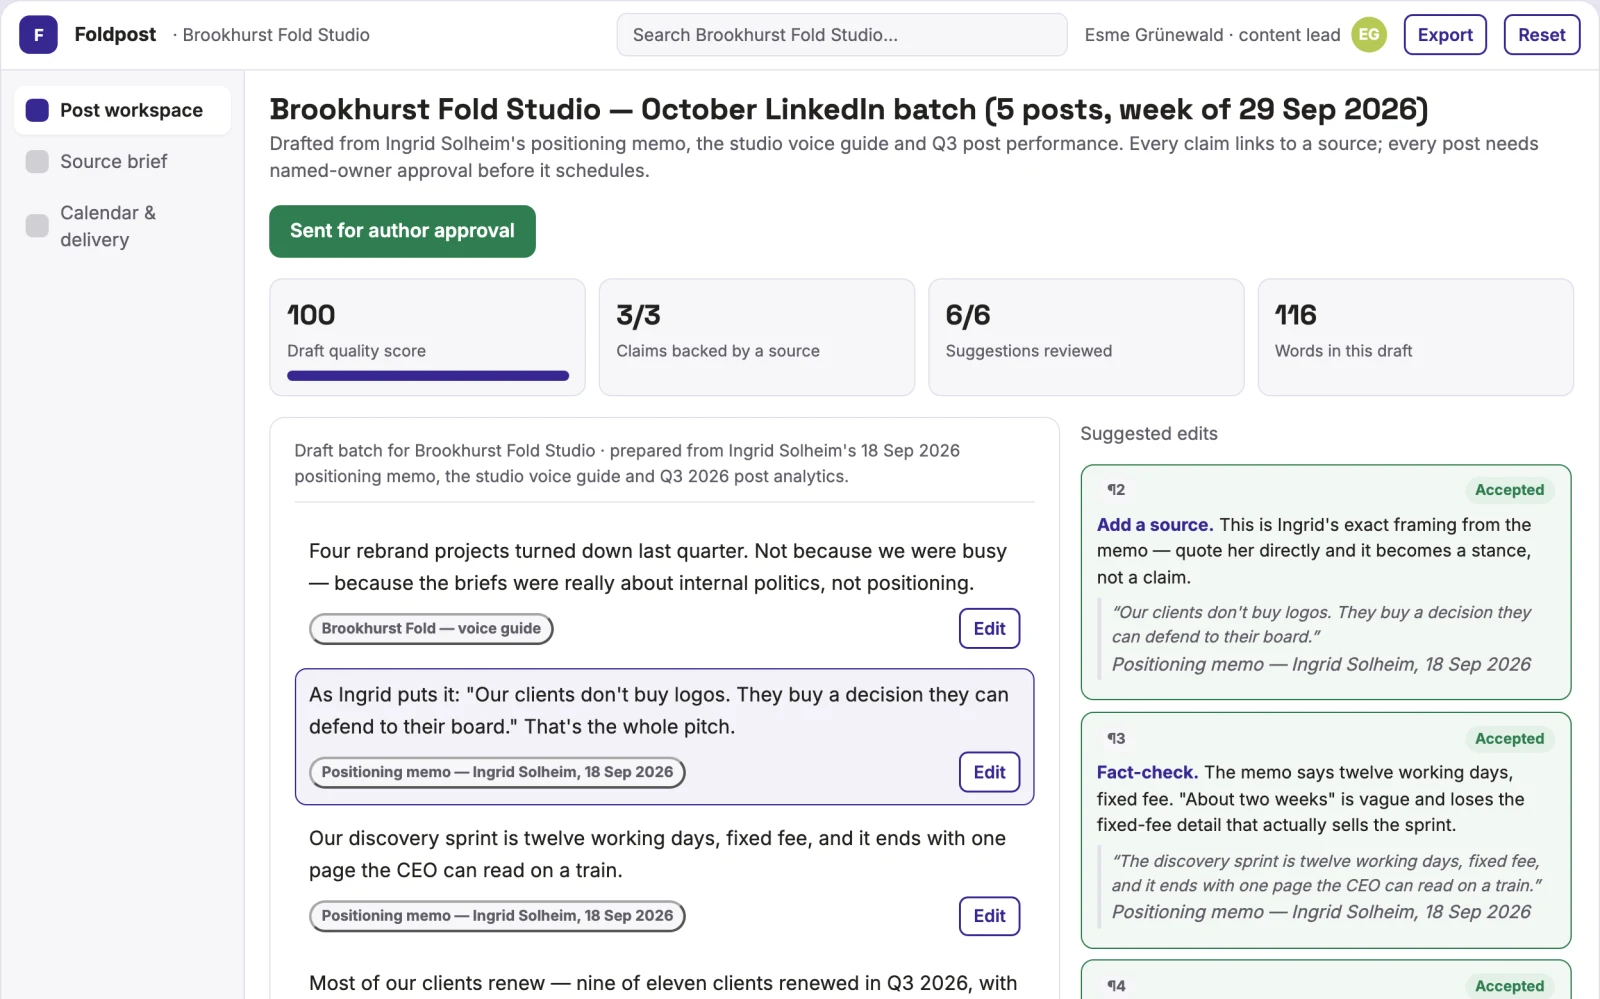Open source chip under discovery sprint paragraph
Viewport: 1600px width, 999px height.
coord(497,916)
